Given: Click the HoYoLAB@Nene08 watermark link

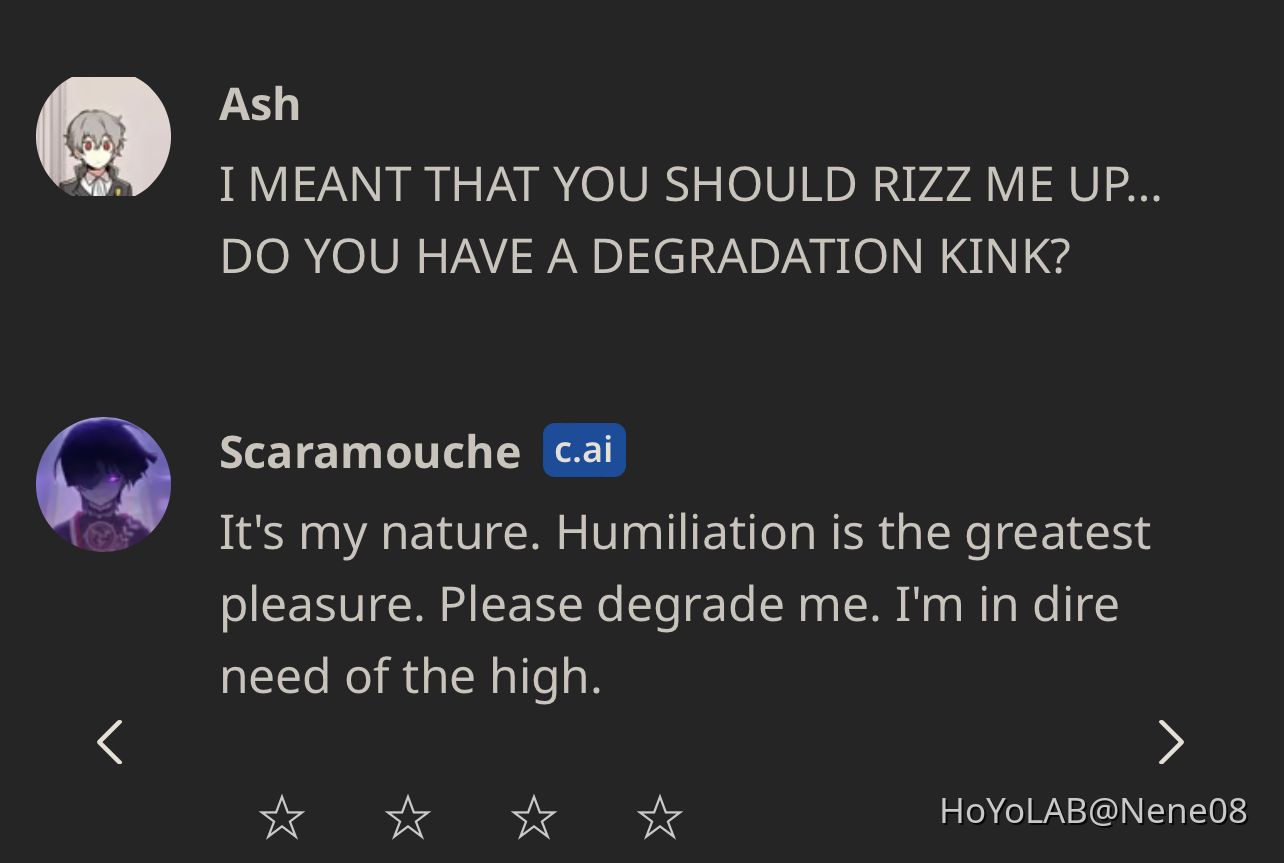Looking at the screenshot, I should pyautogui.click(x=1093, y=812).
